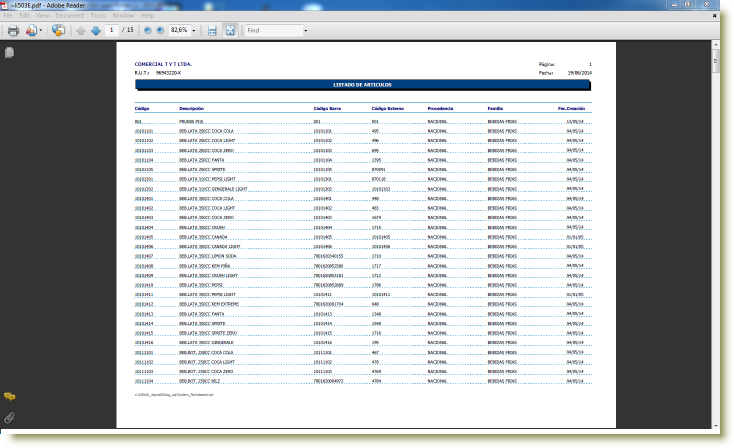Click the Familia column header
The width and height of the screenshot is (734, 448).
click(x=495, y=108)
